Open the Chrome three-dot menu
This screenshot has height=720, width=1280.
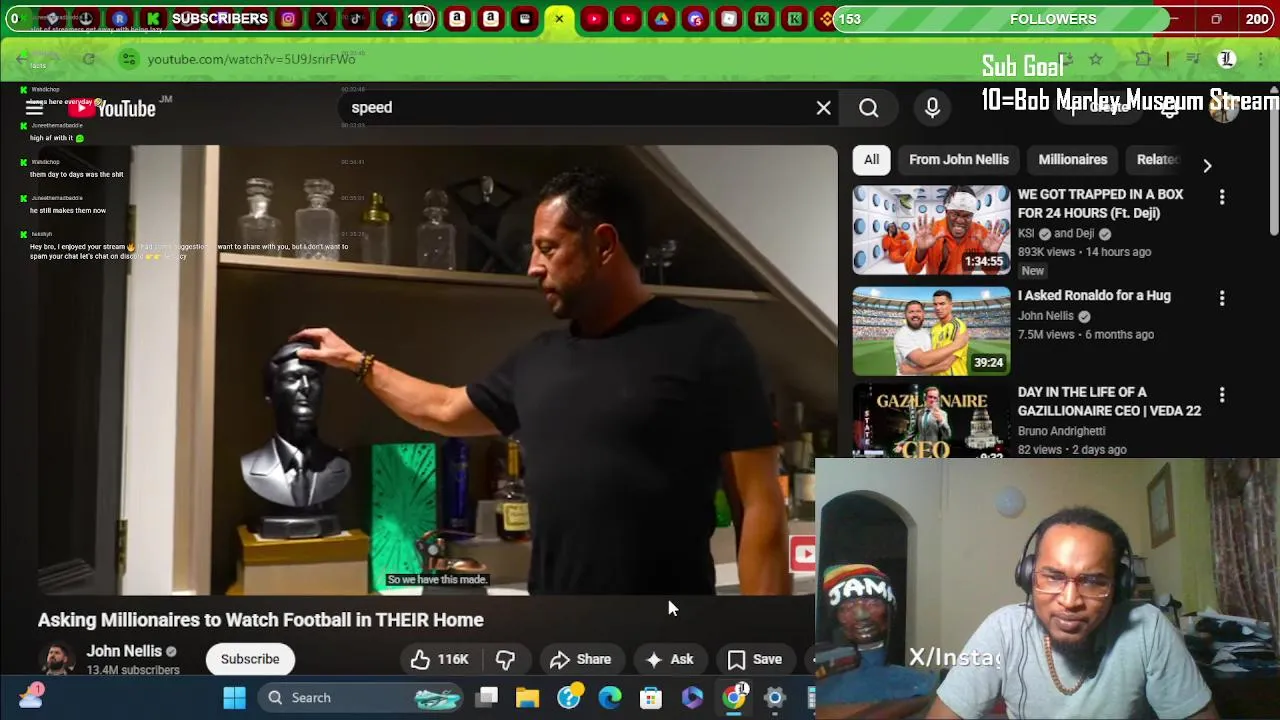tap(1261, 59)
